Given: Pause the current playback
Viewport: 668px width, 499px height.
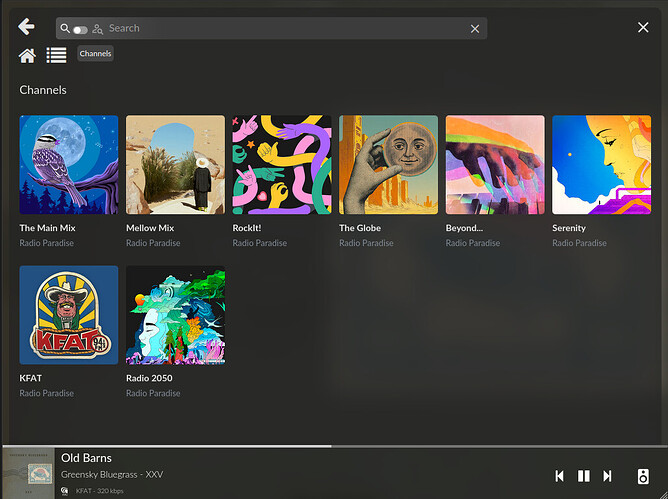Looking at the screenshot, I should point(584,476).
